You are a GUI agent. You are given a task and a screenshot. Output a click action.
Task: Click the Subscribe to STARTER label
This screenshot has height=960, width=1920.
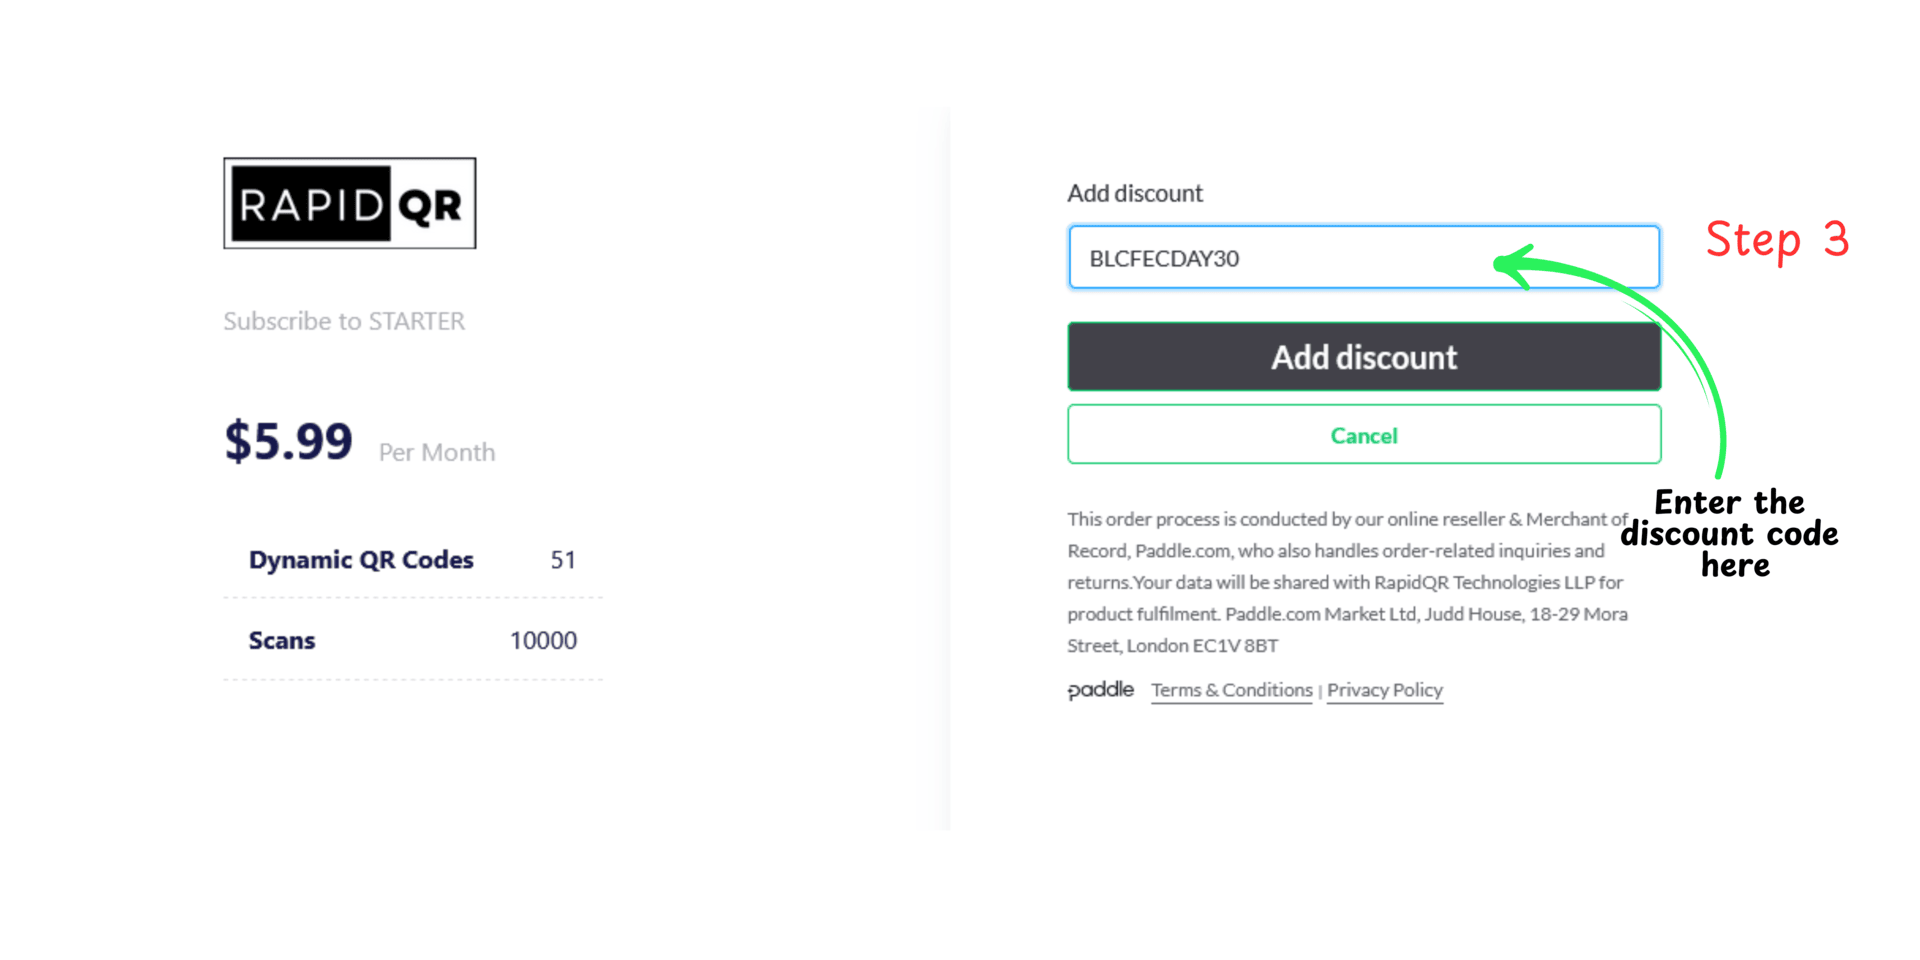coord(344,321)
